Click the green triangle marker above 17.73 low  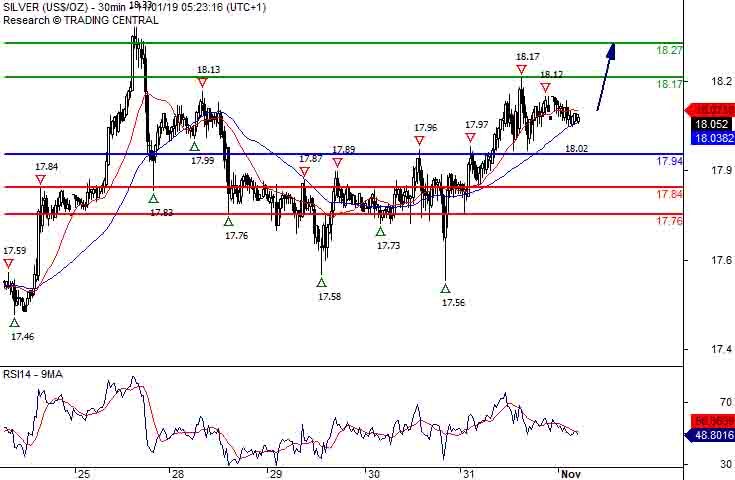pos(381,231)
